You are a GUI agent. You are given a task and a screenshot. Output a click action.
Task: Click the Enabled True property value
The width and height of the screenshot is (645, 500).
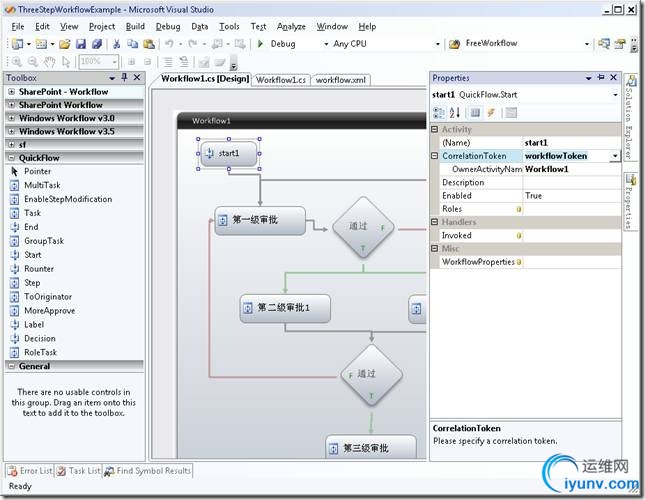(572, 196)
